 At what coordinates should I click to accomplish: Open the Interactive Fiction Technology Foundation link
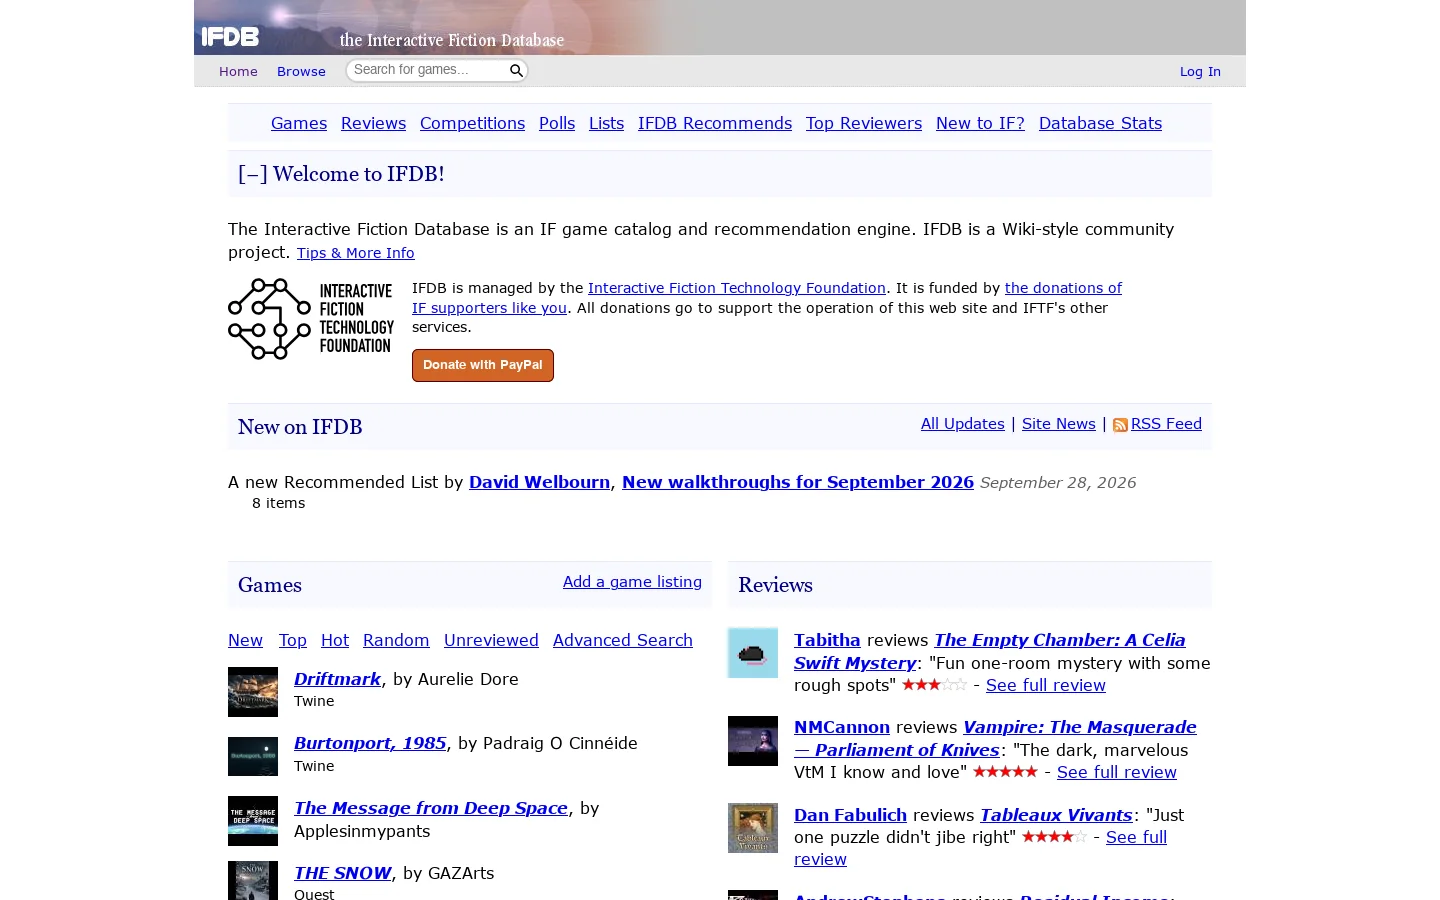[737, 288]
